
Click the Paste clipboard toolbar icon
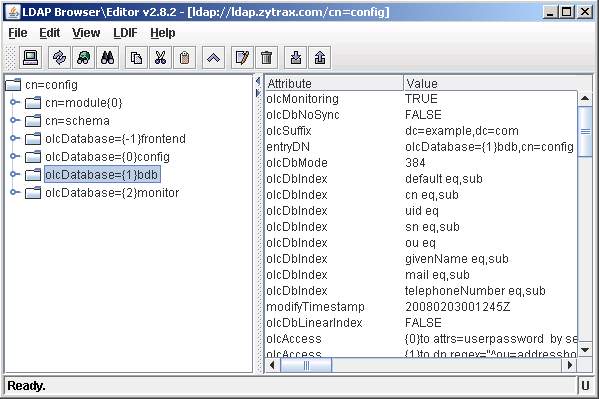point(185,58)
